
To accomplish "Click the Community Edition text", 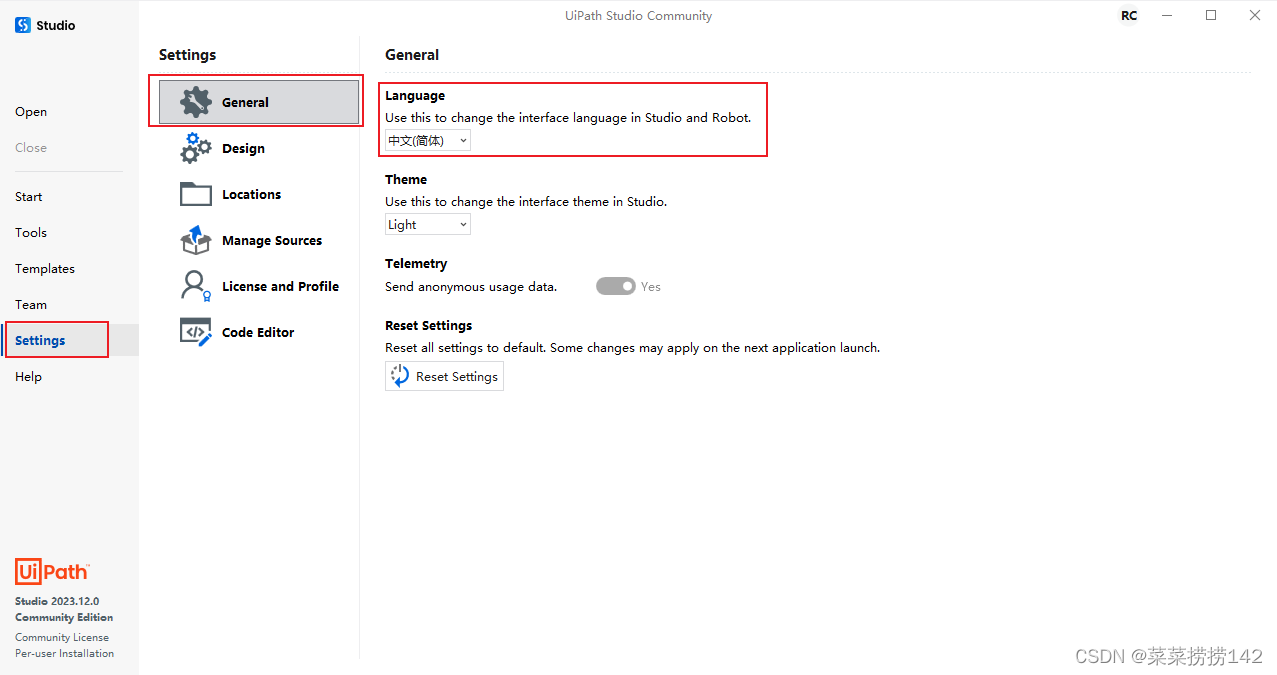I will (64, 618).
